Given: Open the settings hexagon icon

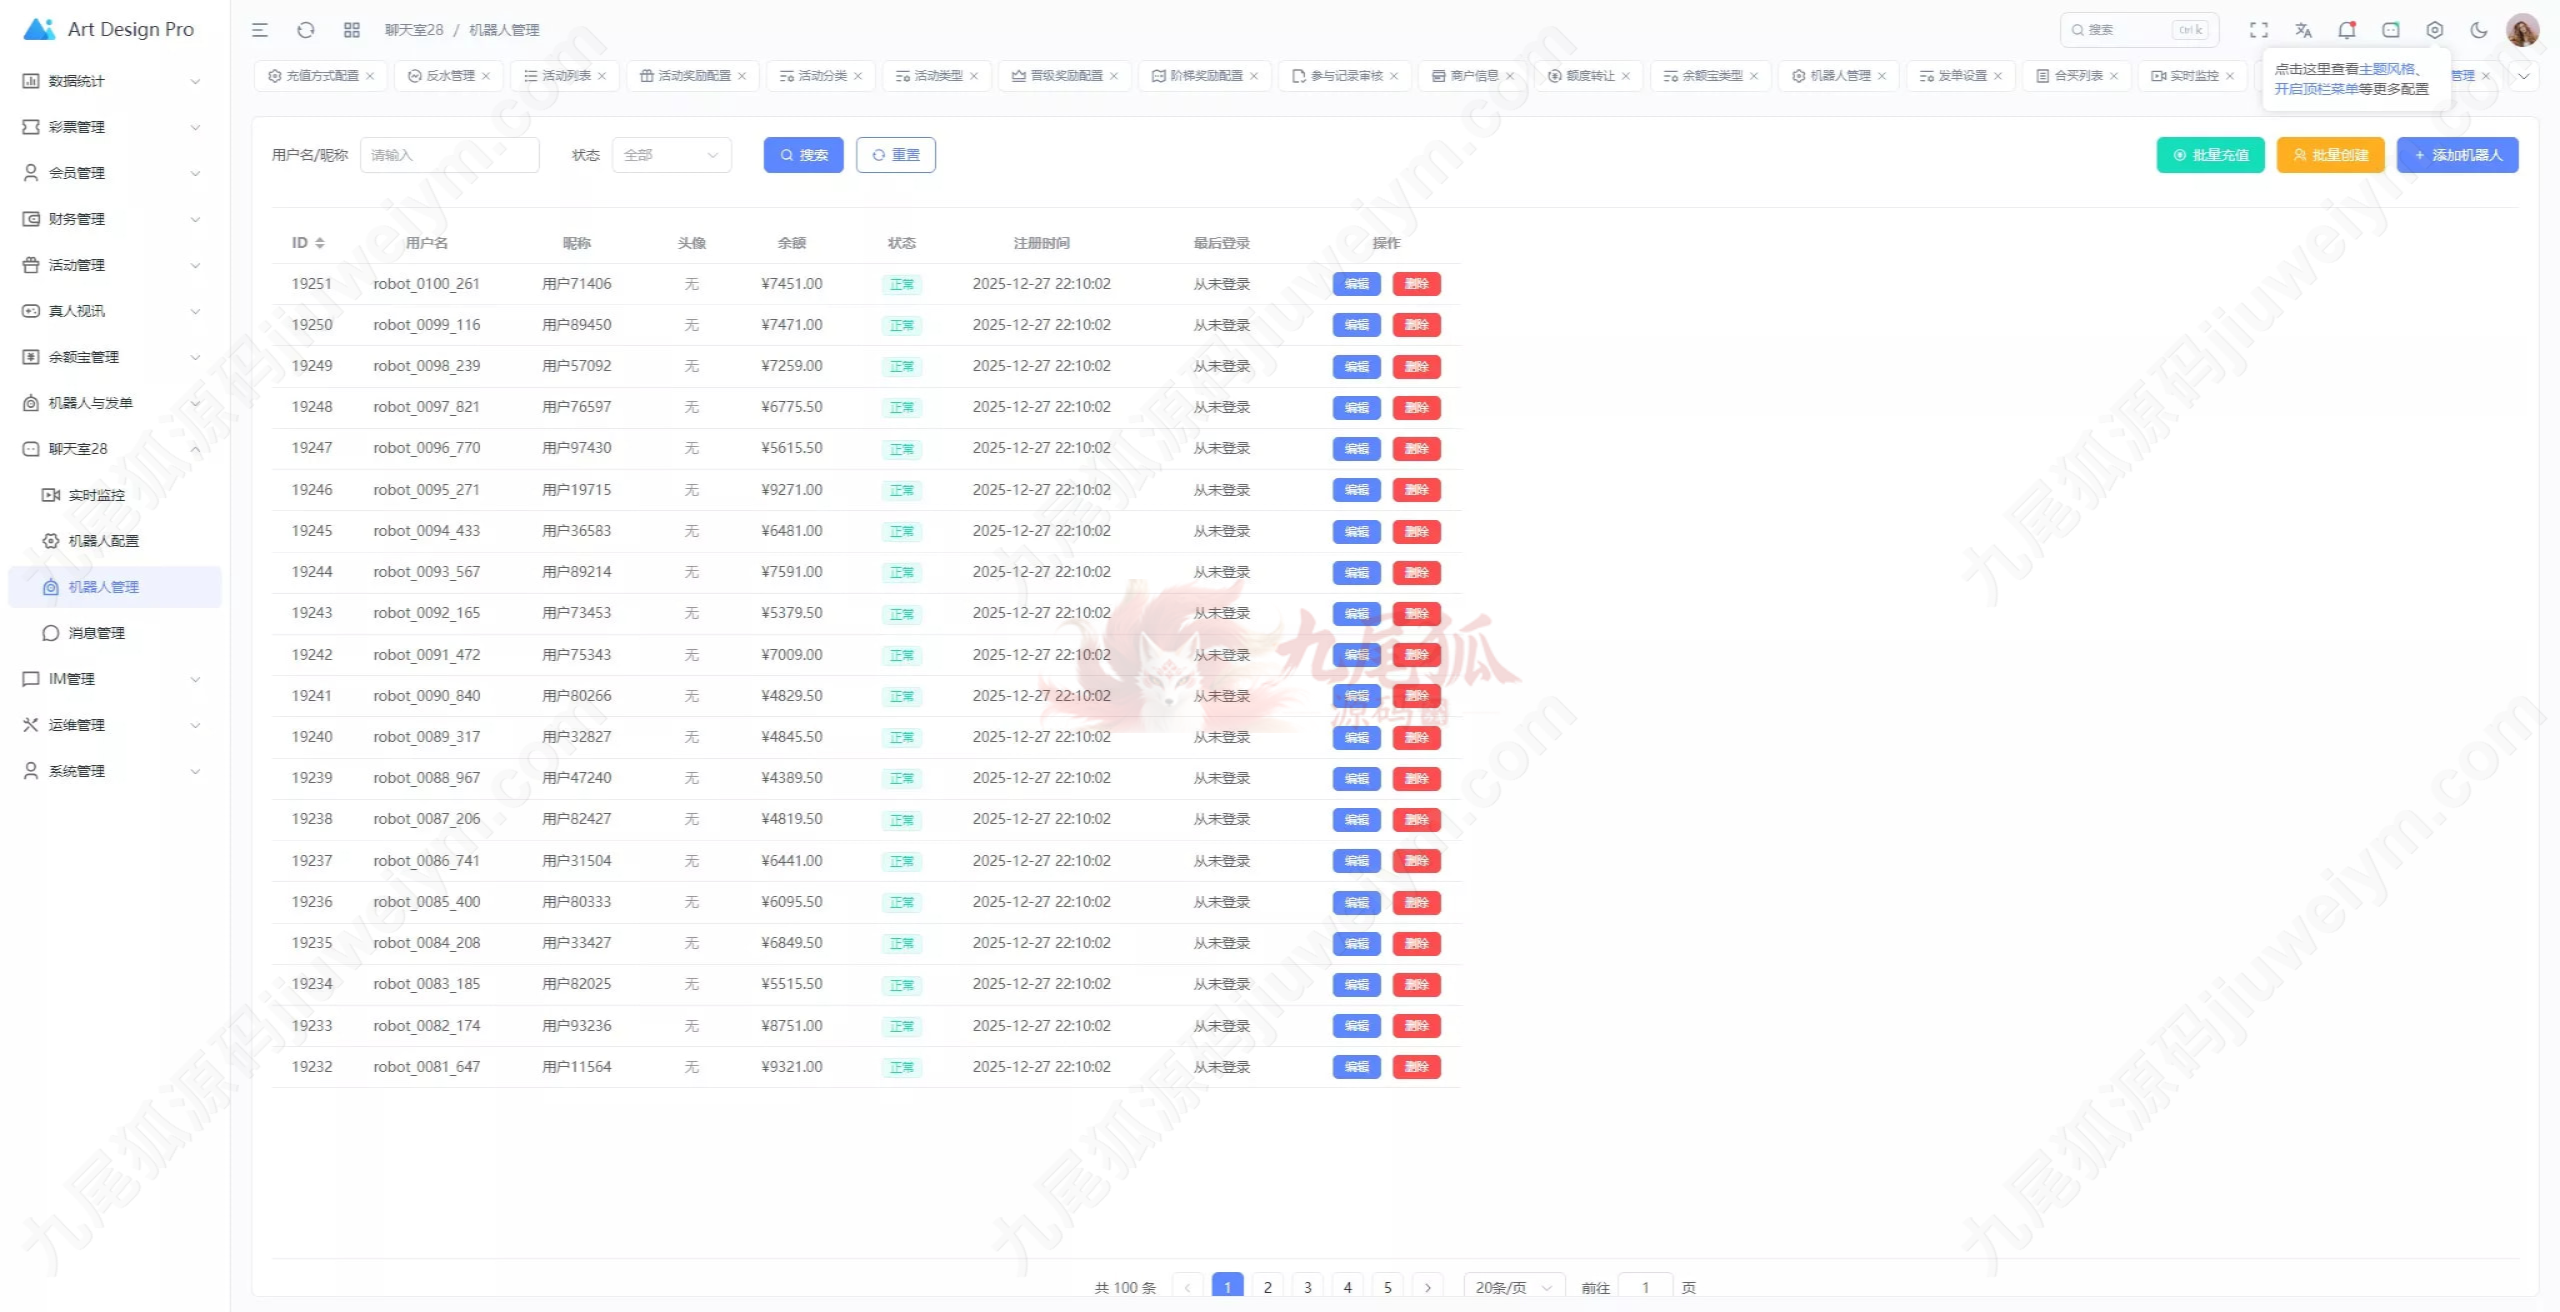Looking at the screenshot, I should (x=2434, y=30).
